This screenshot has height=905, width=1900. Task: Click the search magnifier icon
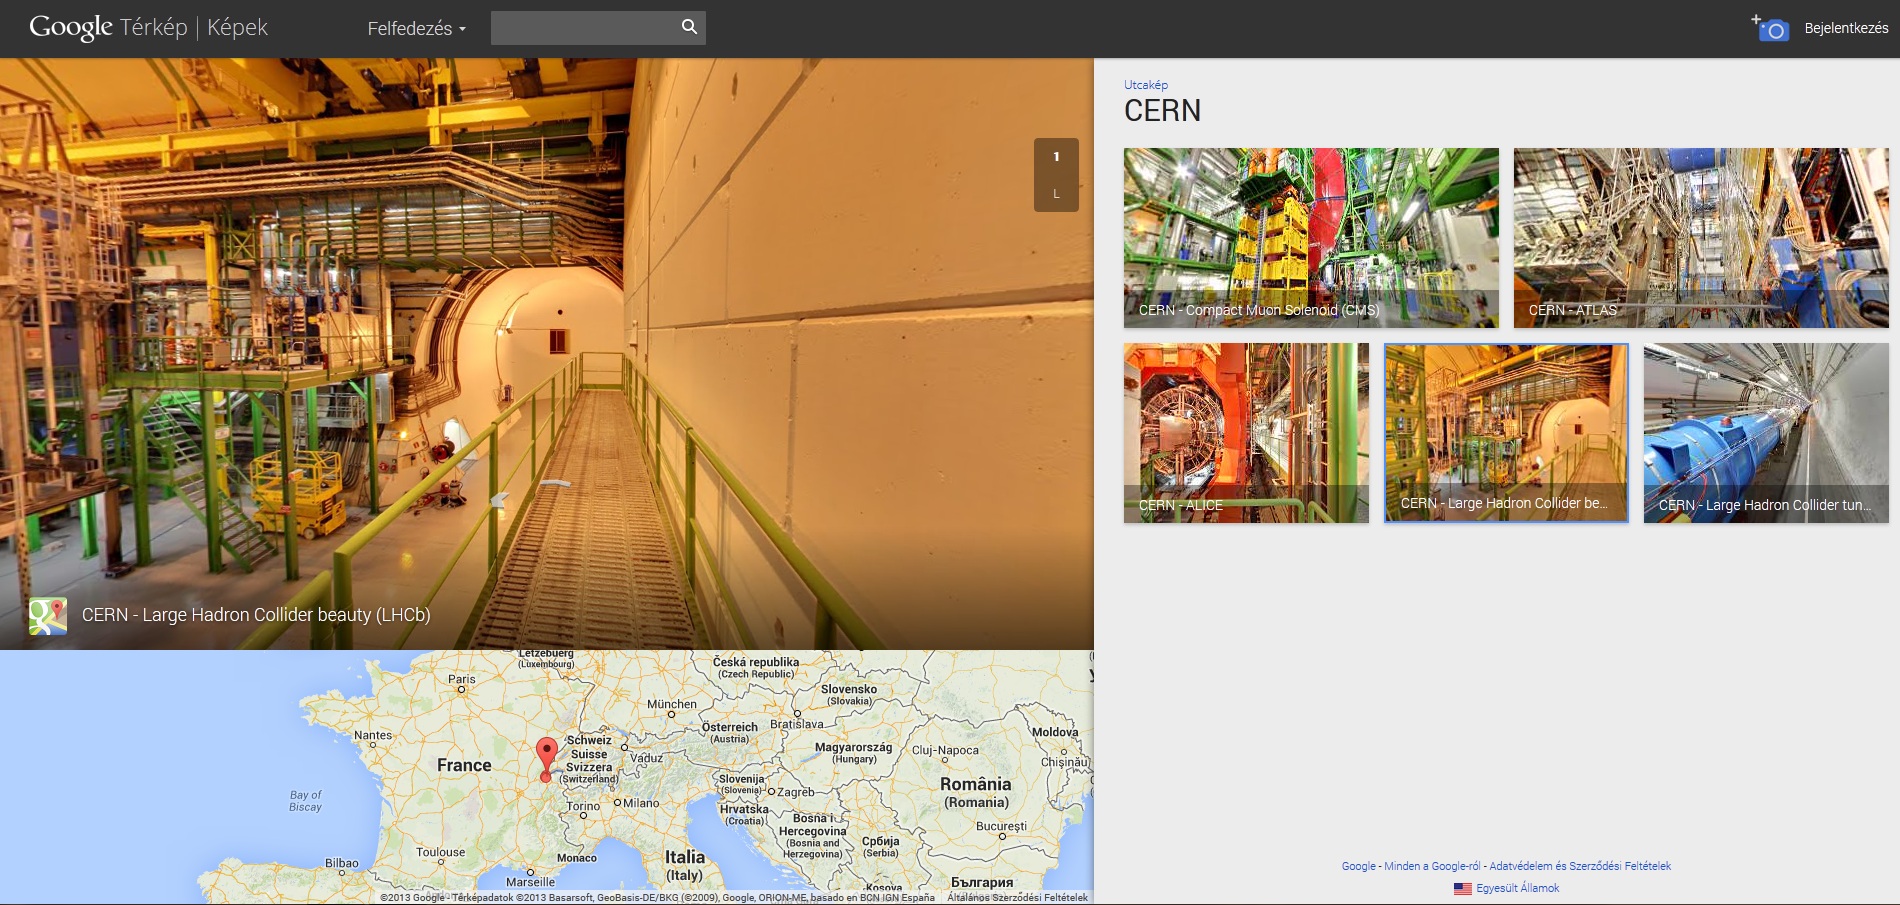[689, 27]
